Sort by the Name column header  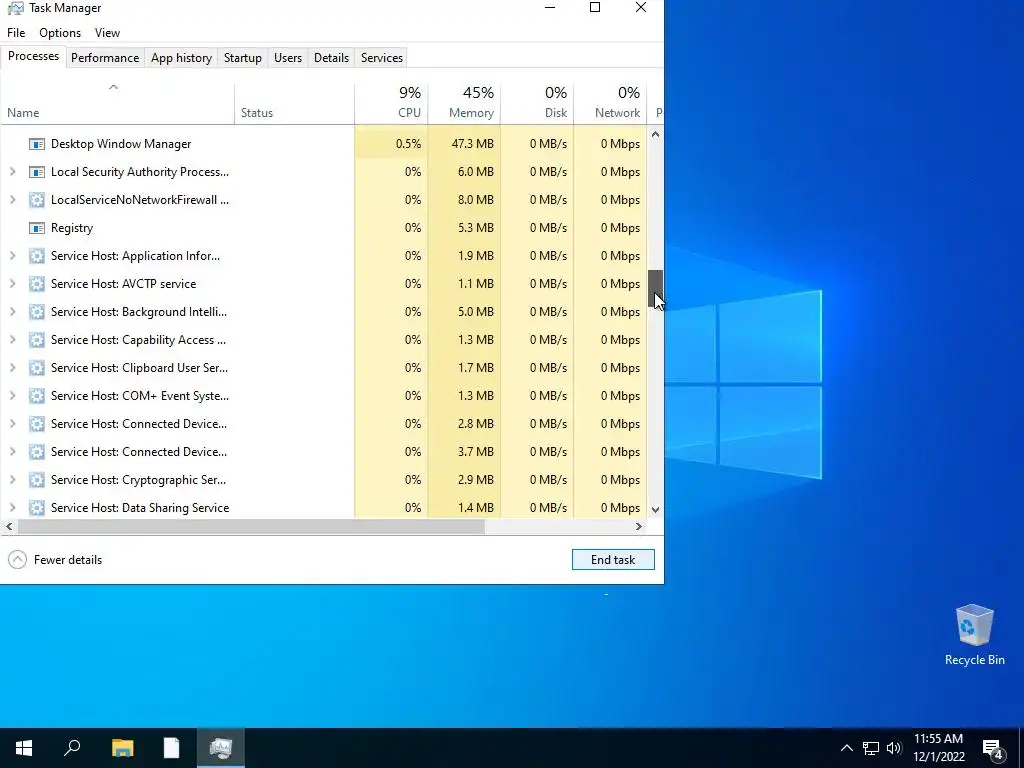(x=118, y=103)
